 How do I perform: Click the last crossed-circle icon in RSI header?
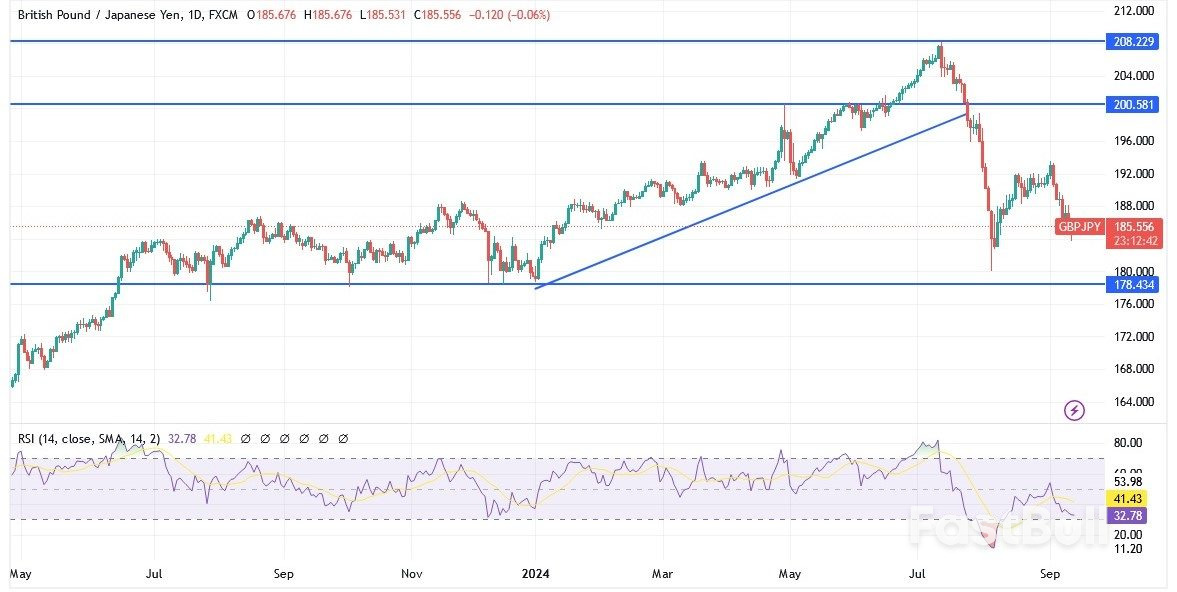[343, 438]
